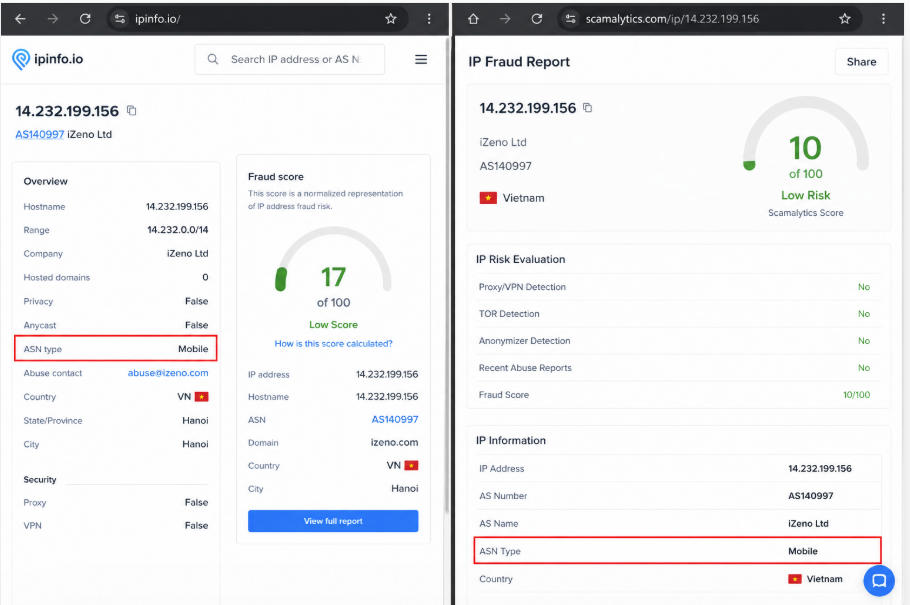This screenshot has height=605, width=910.
Task: Select the Domain izeno.com value
Action: click(x=395, y=442)
